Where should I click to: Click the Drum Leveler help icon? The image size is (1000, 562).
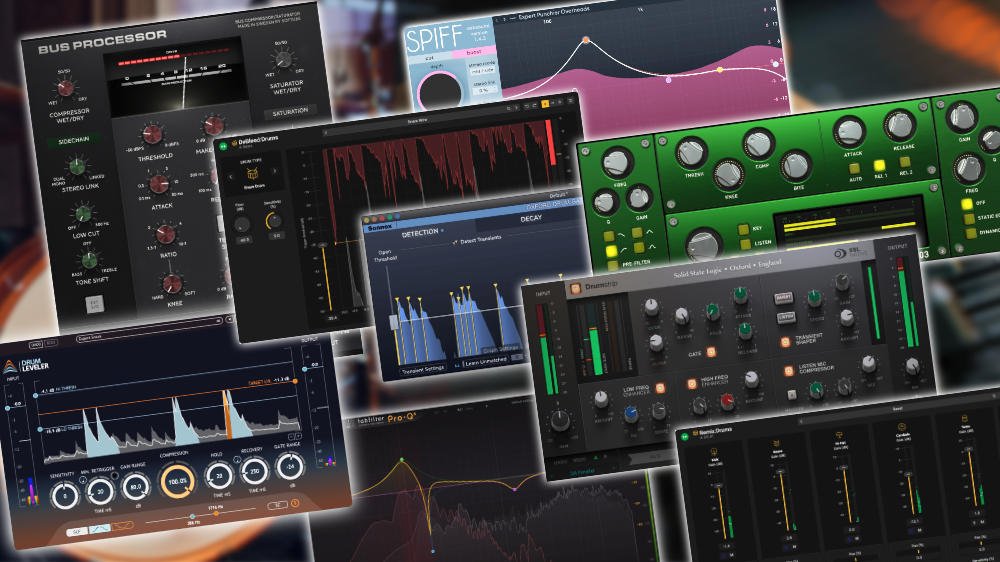pos(295,503)
